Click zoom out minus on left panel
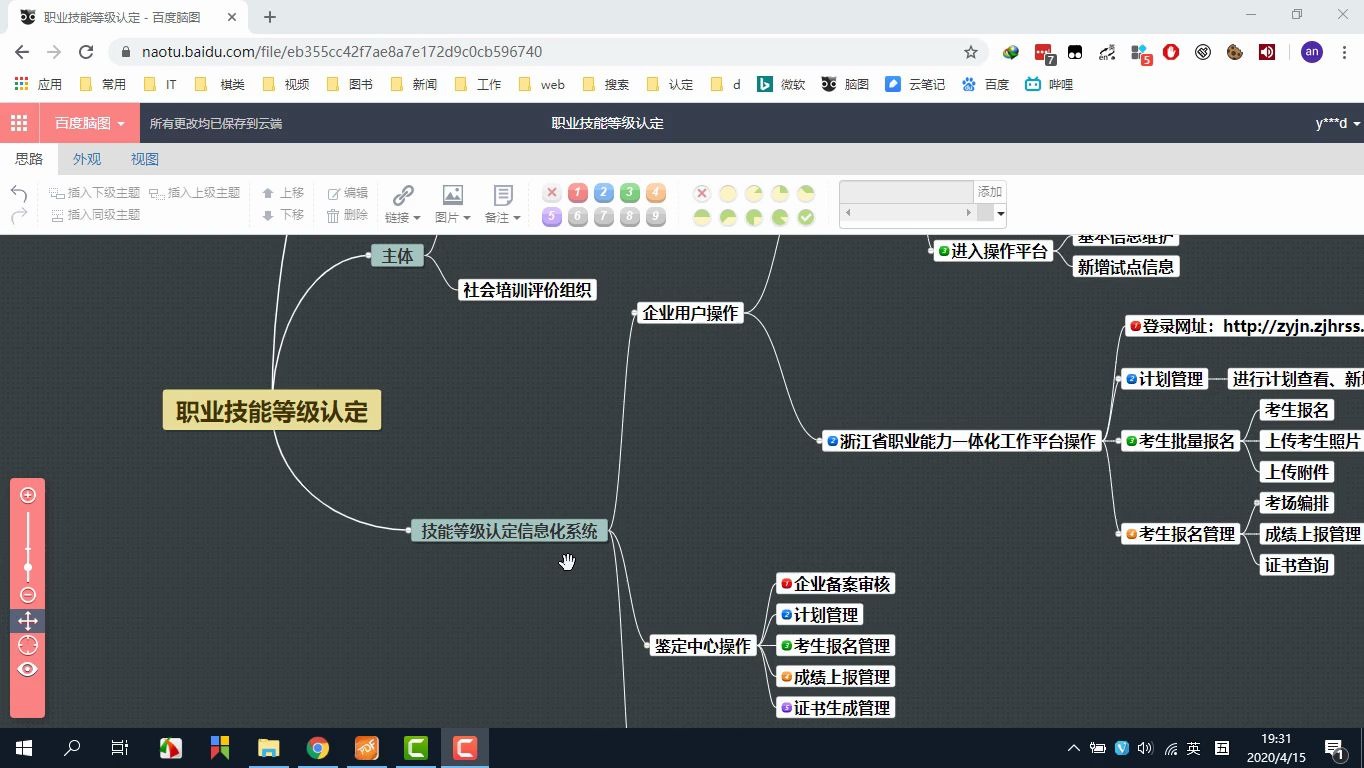Viewport: 1364px width, 768px height. pyautogui.click(x=28, y=595)
